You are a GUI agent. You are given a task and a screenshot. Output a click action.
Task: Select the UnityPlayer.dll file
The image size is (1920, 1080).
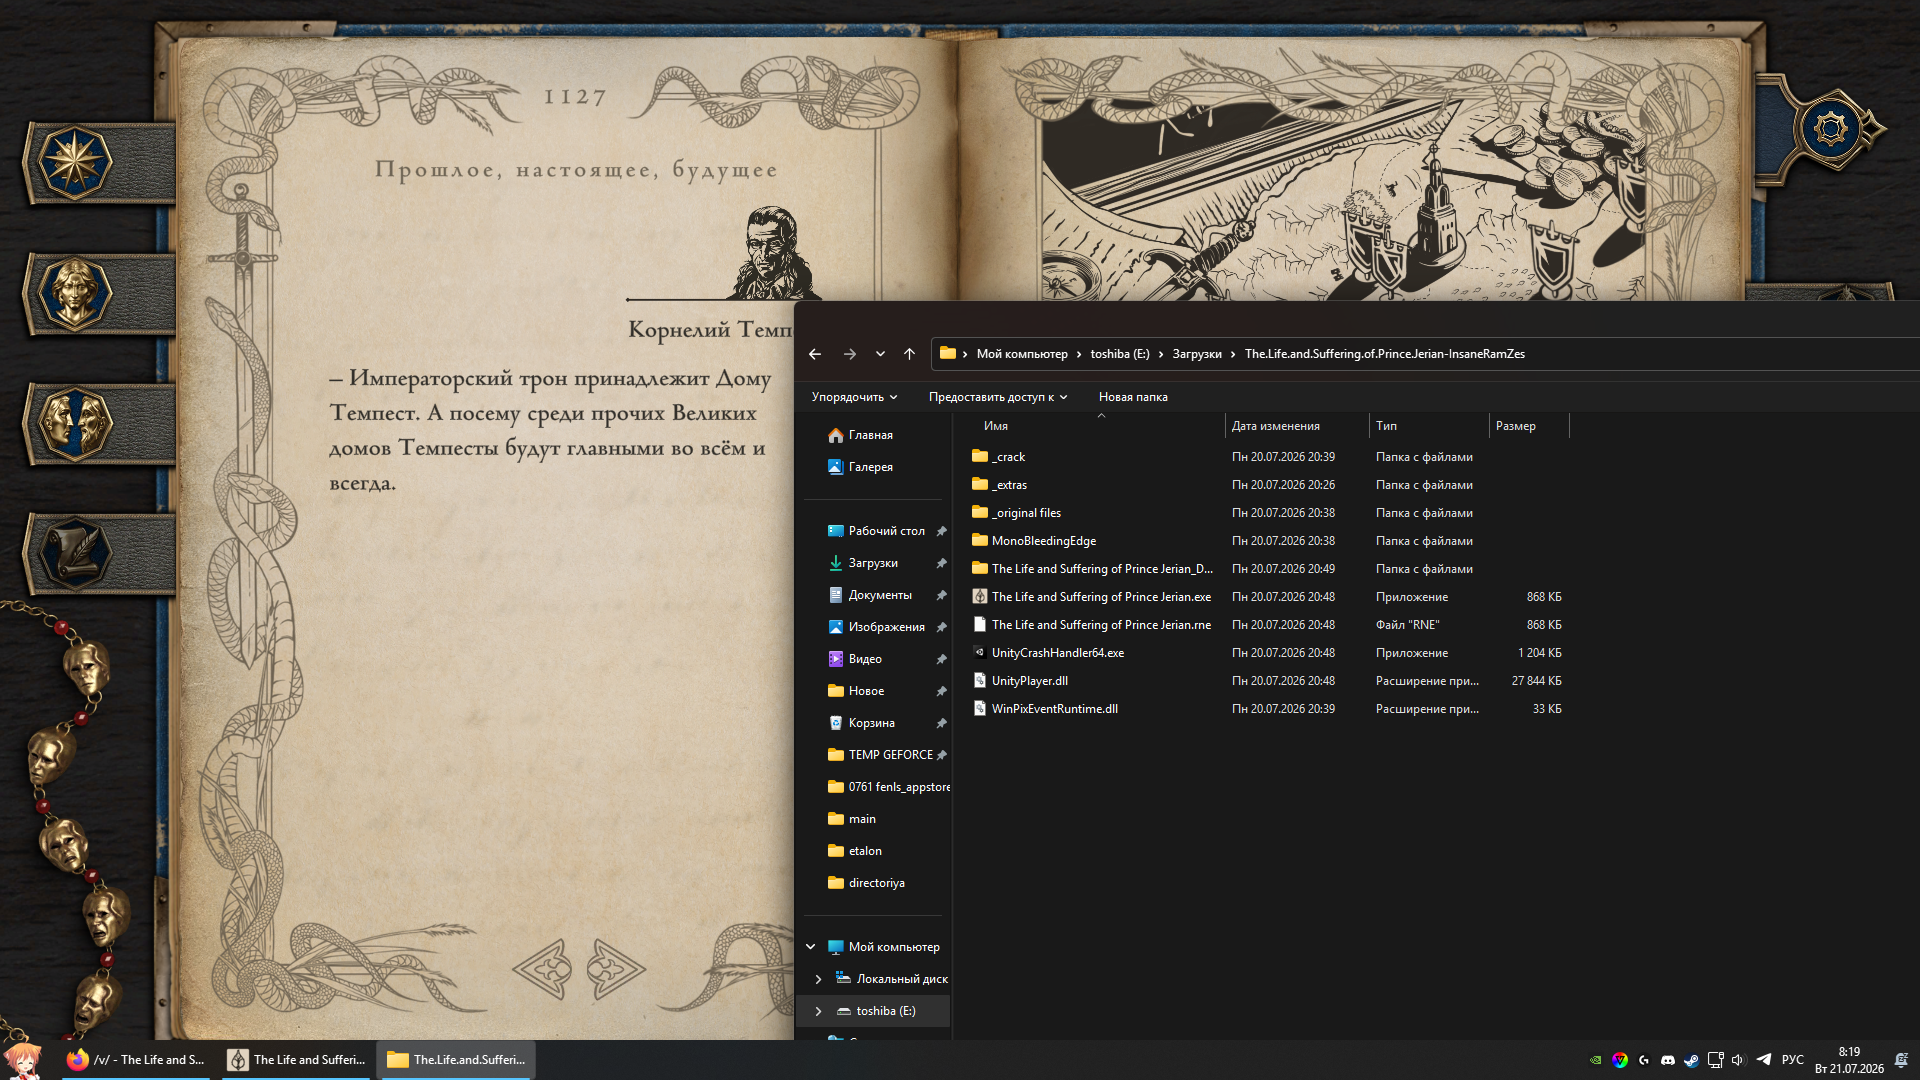(1030, 681)
